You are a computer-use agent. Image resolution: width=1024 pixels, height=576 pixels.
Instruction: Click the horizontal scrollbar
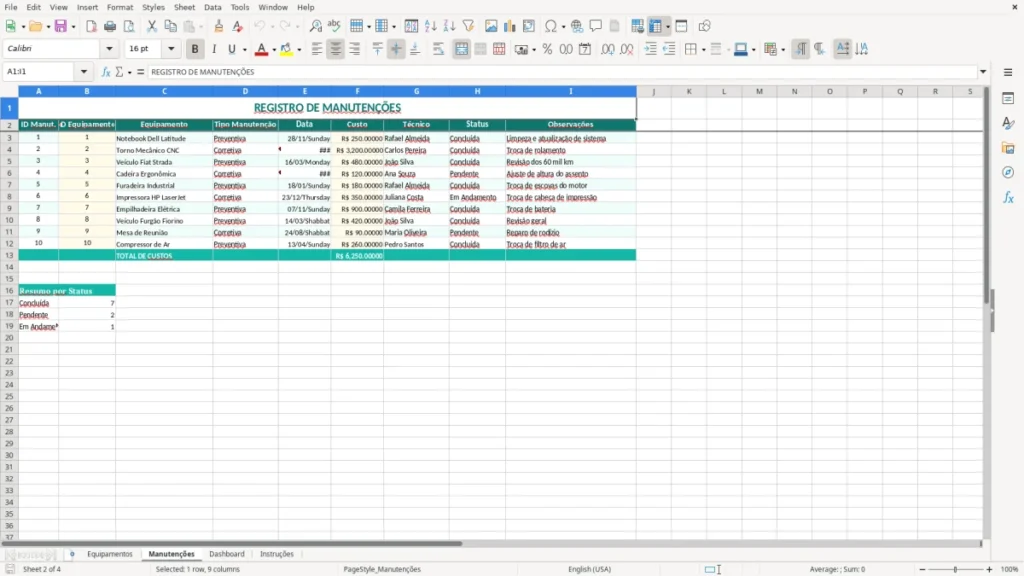232,543
